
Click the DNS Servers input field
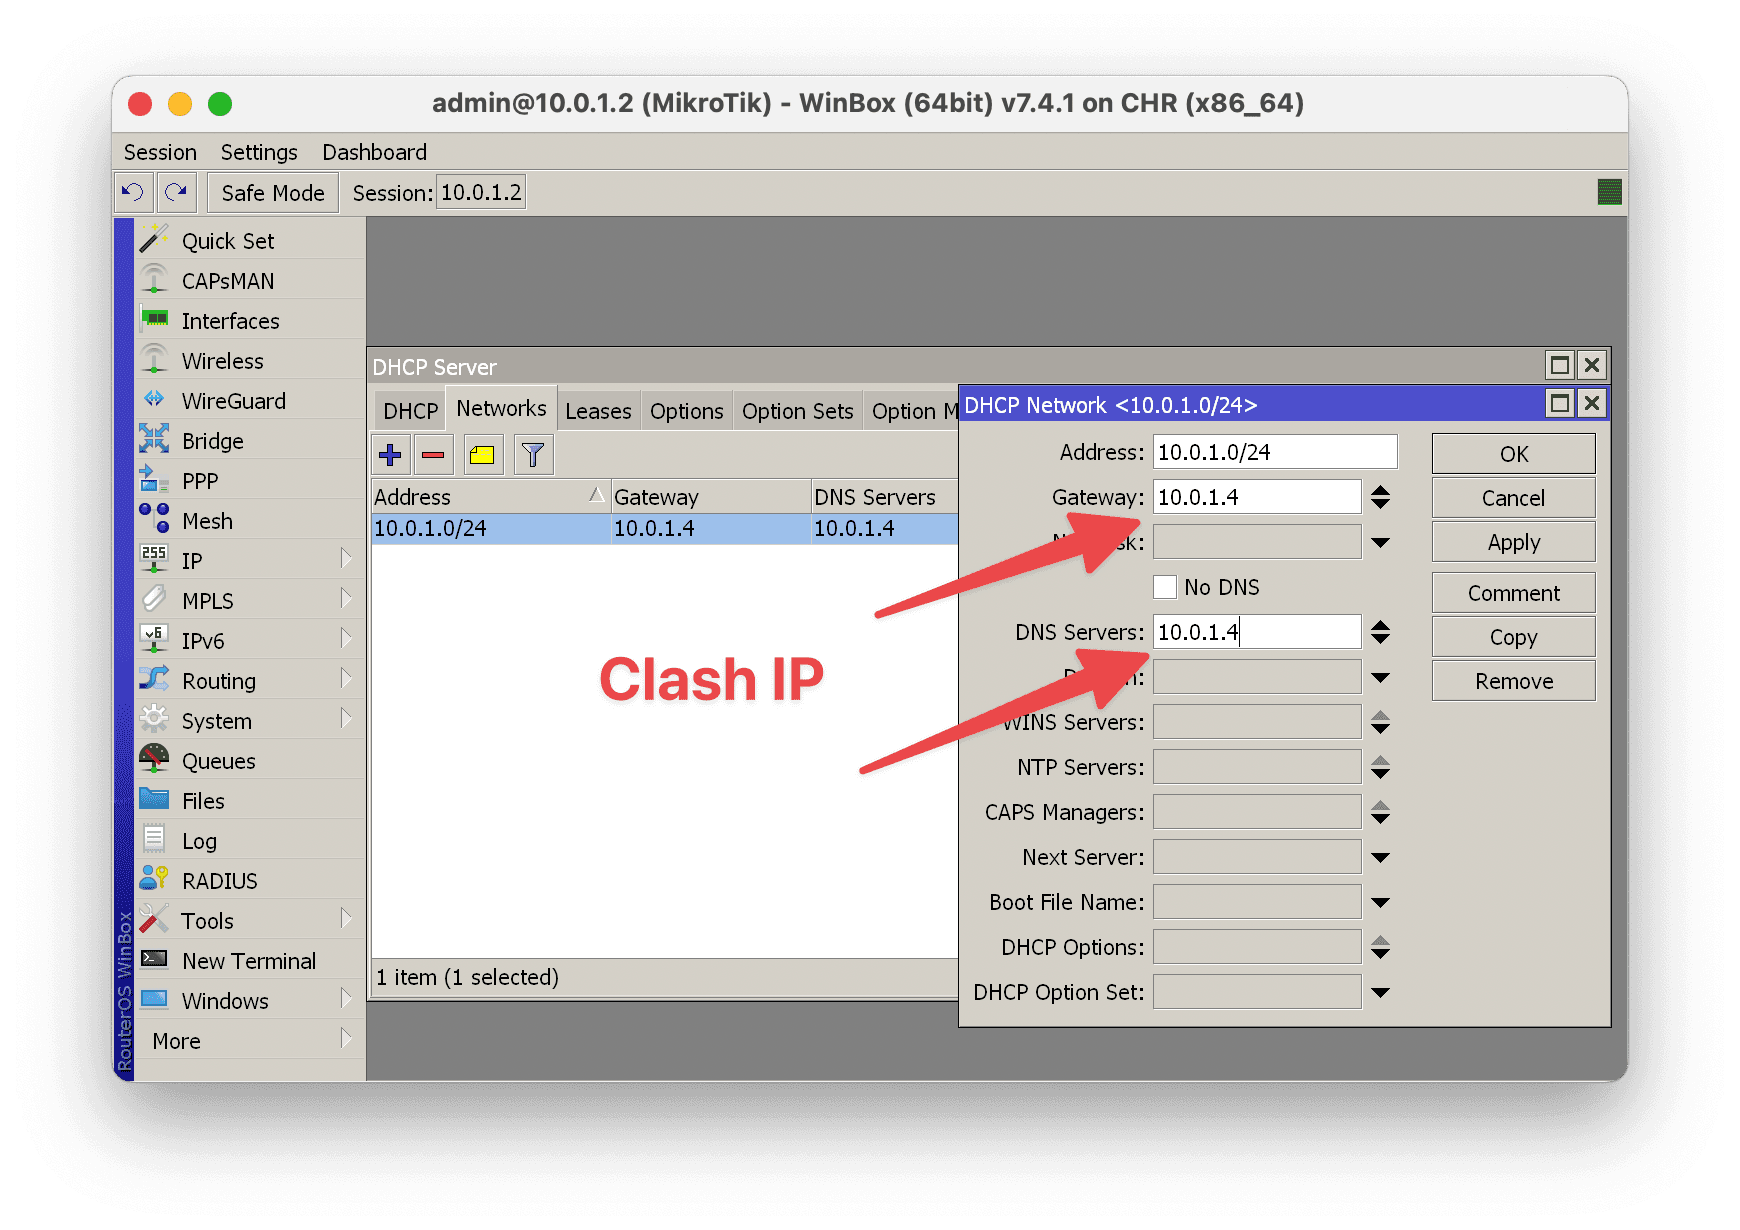1255,631
